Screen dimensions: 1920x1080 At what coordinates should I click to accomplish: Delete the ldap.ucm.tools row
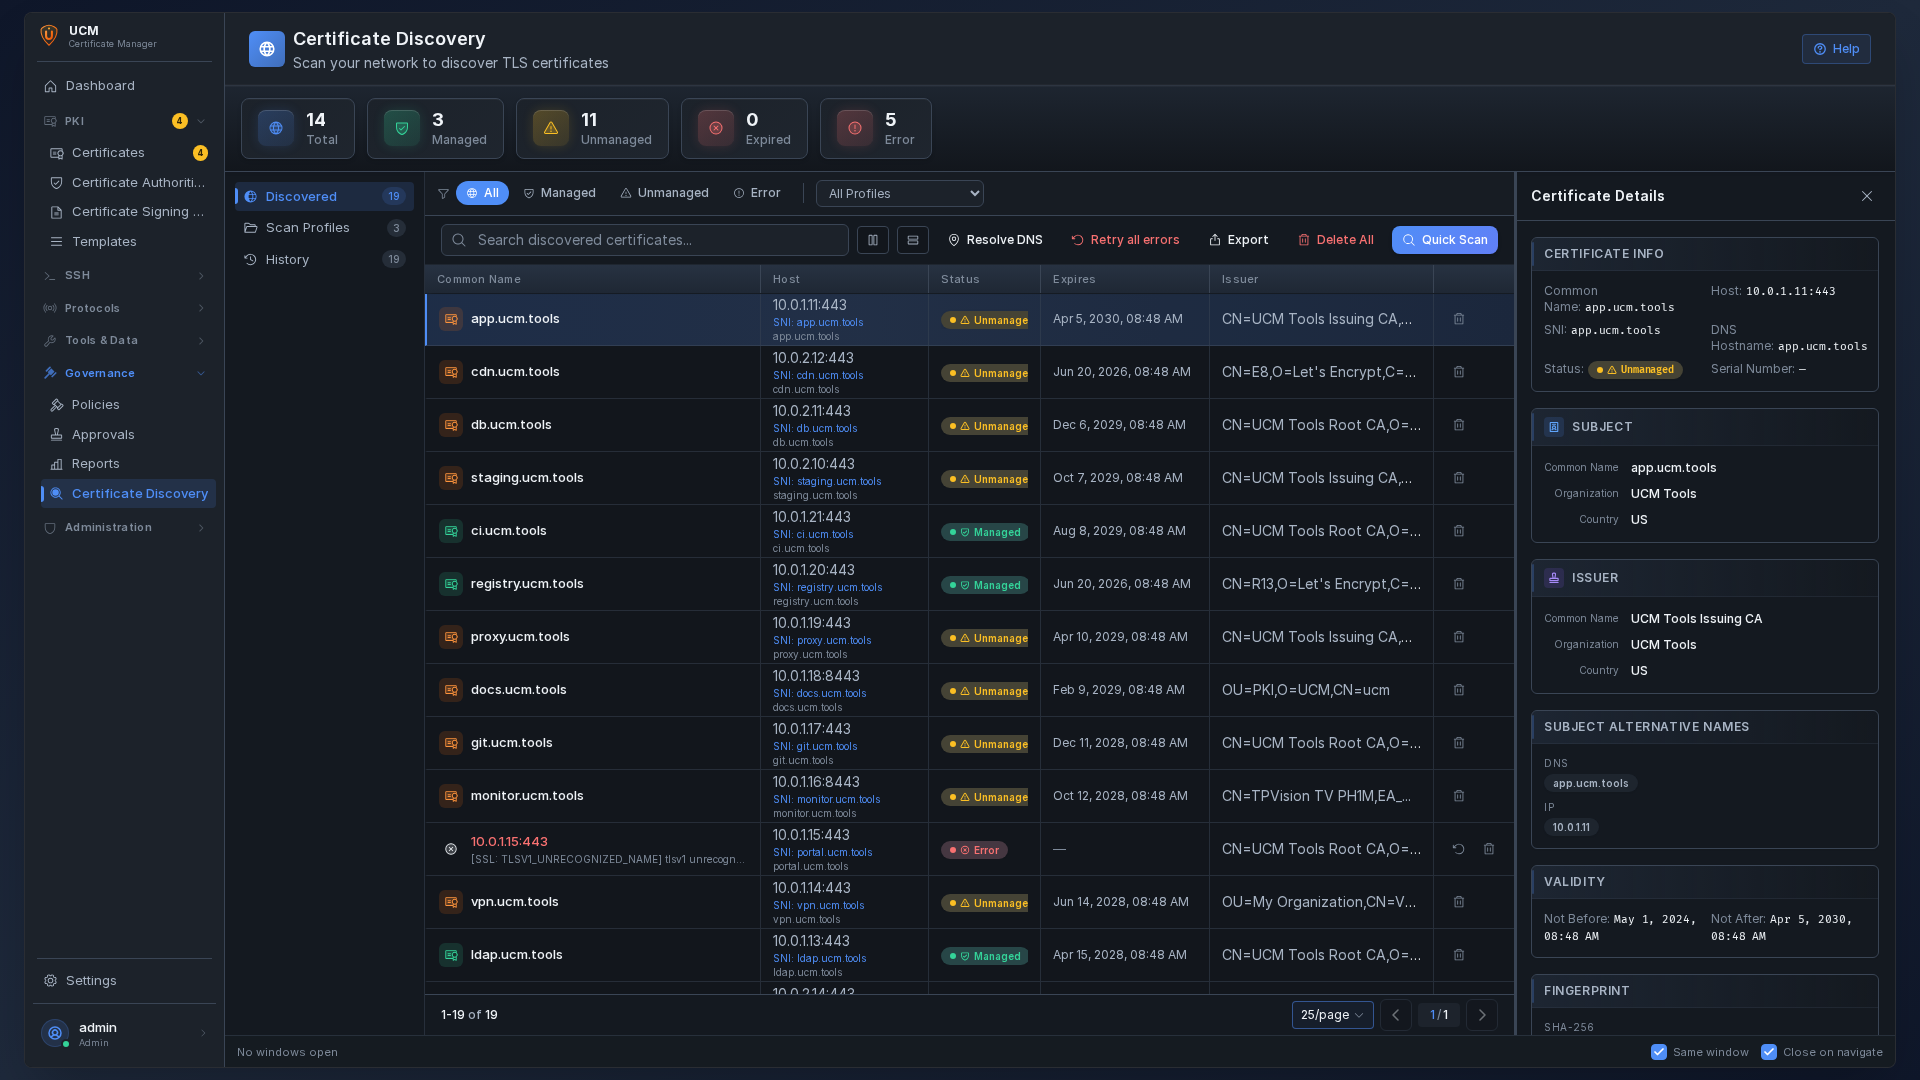click(x=1459, y=955)
